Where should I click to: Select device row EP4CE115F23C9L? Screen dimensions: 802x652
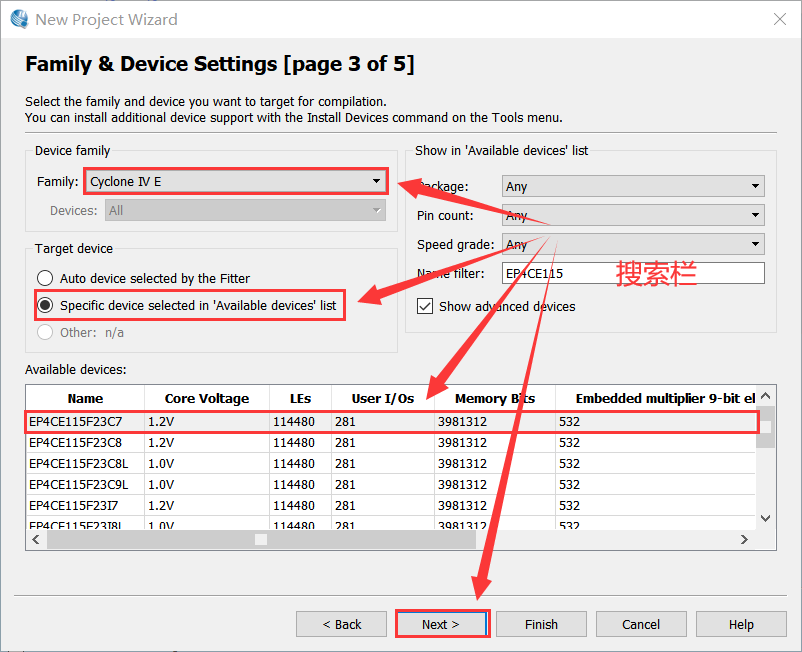click(x=391, y=484)
